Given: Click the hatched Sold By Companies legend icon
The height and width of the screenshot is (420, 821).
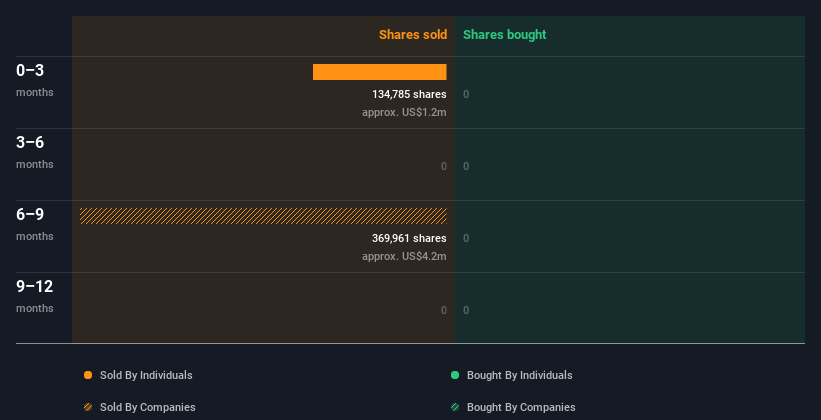Looking at the screenshot, I should 88,407.
